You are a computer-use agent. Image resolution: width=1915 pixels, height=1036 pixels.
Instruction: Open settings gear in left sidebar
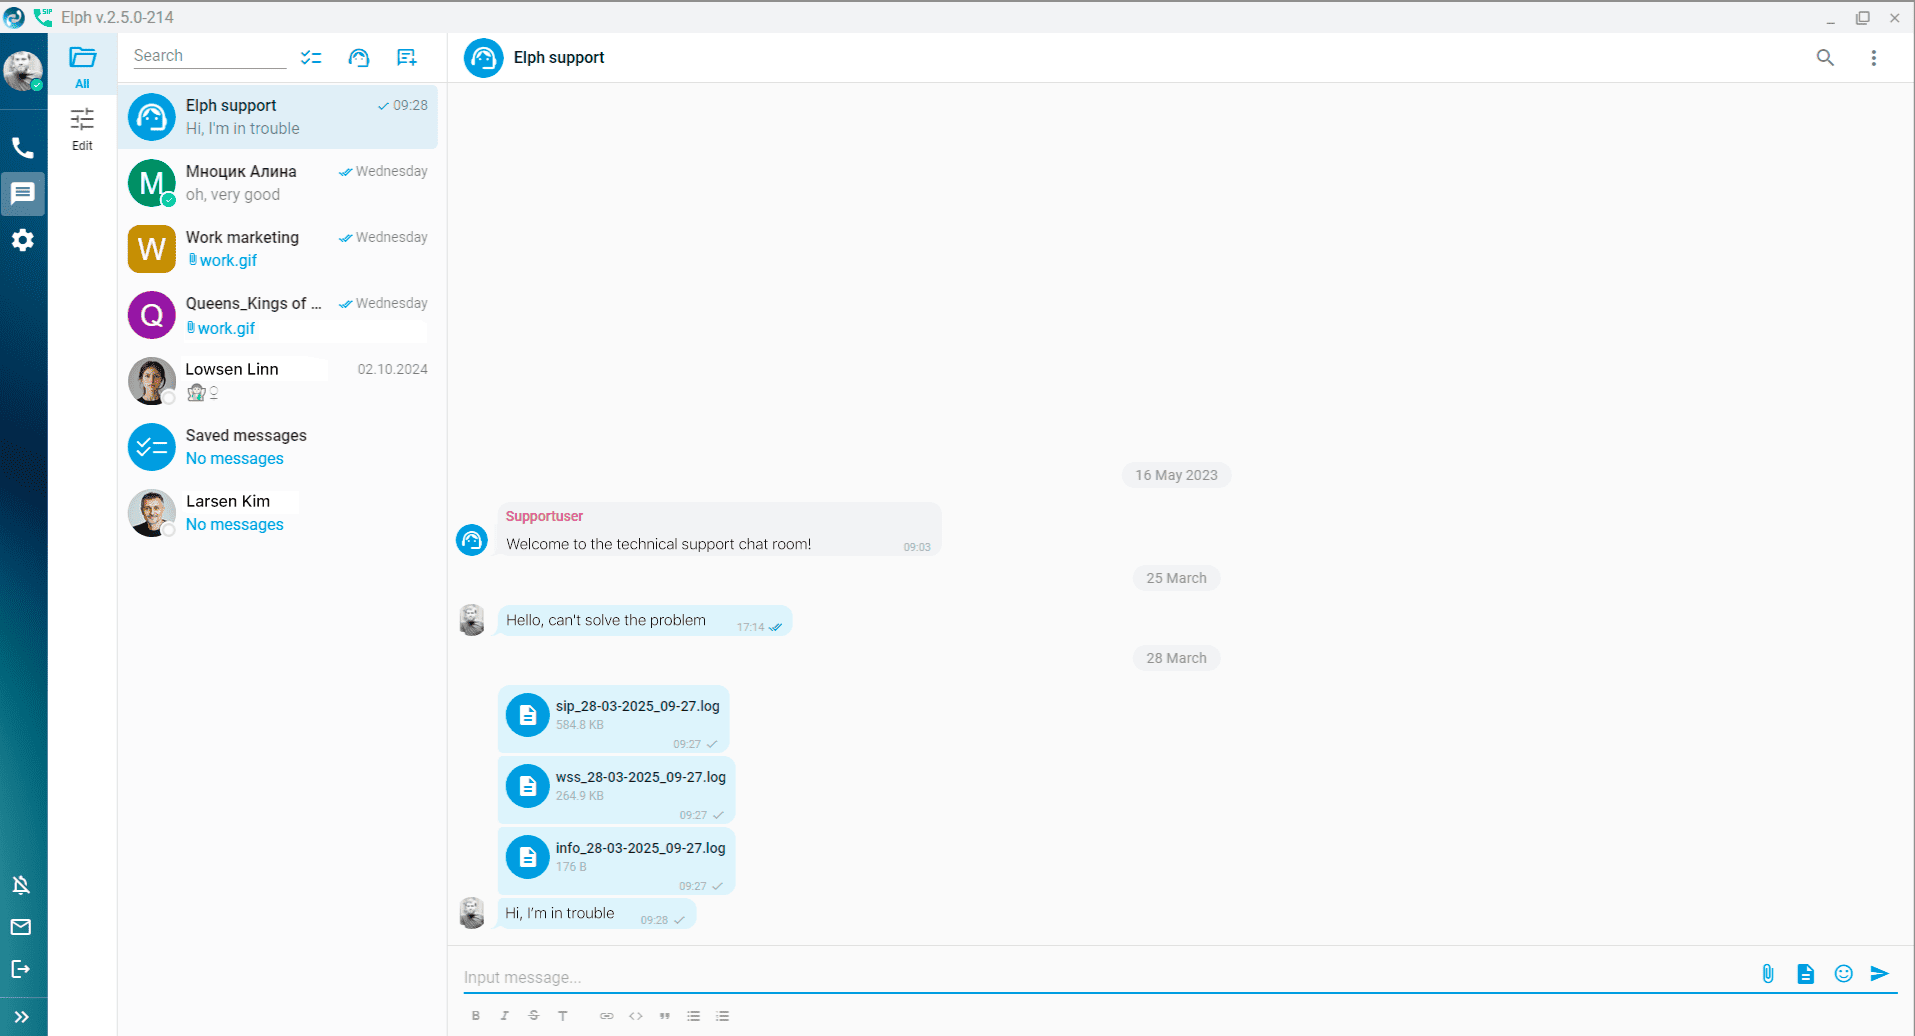click(22, 240)
